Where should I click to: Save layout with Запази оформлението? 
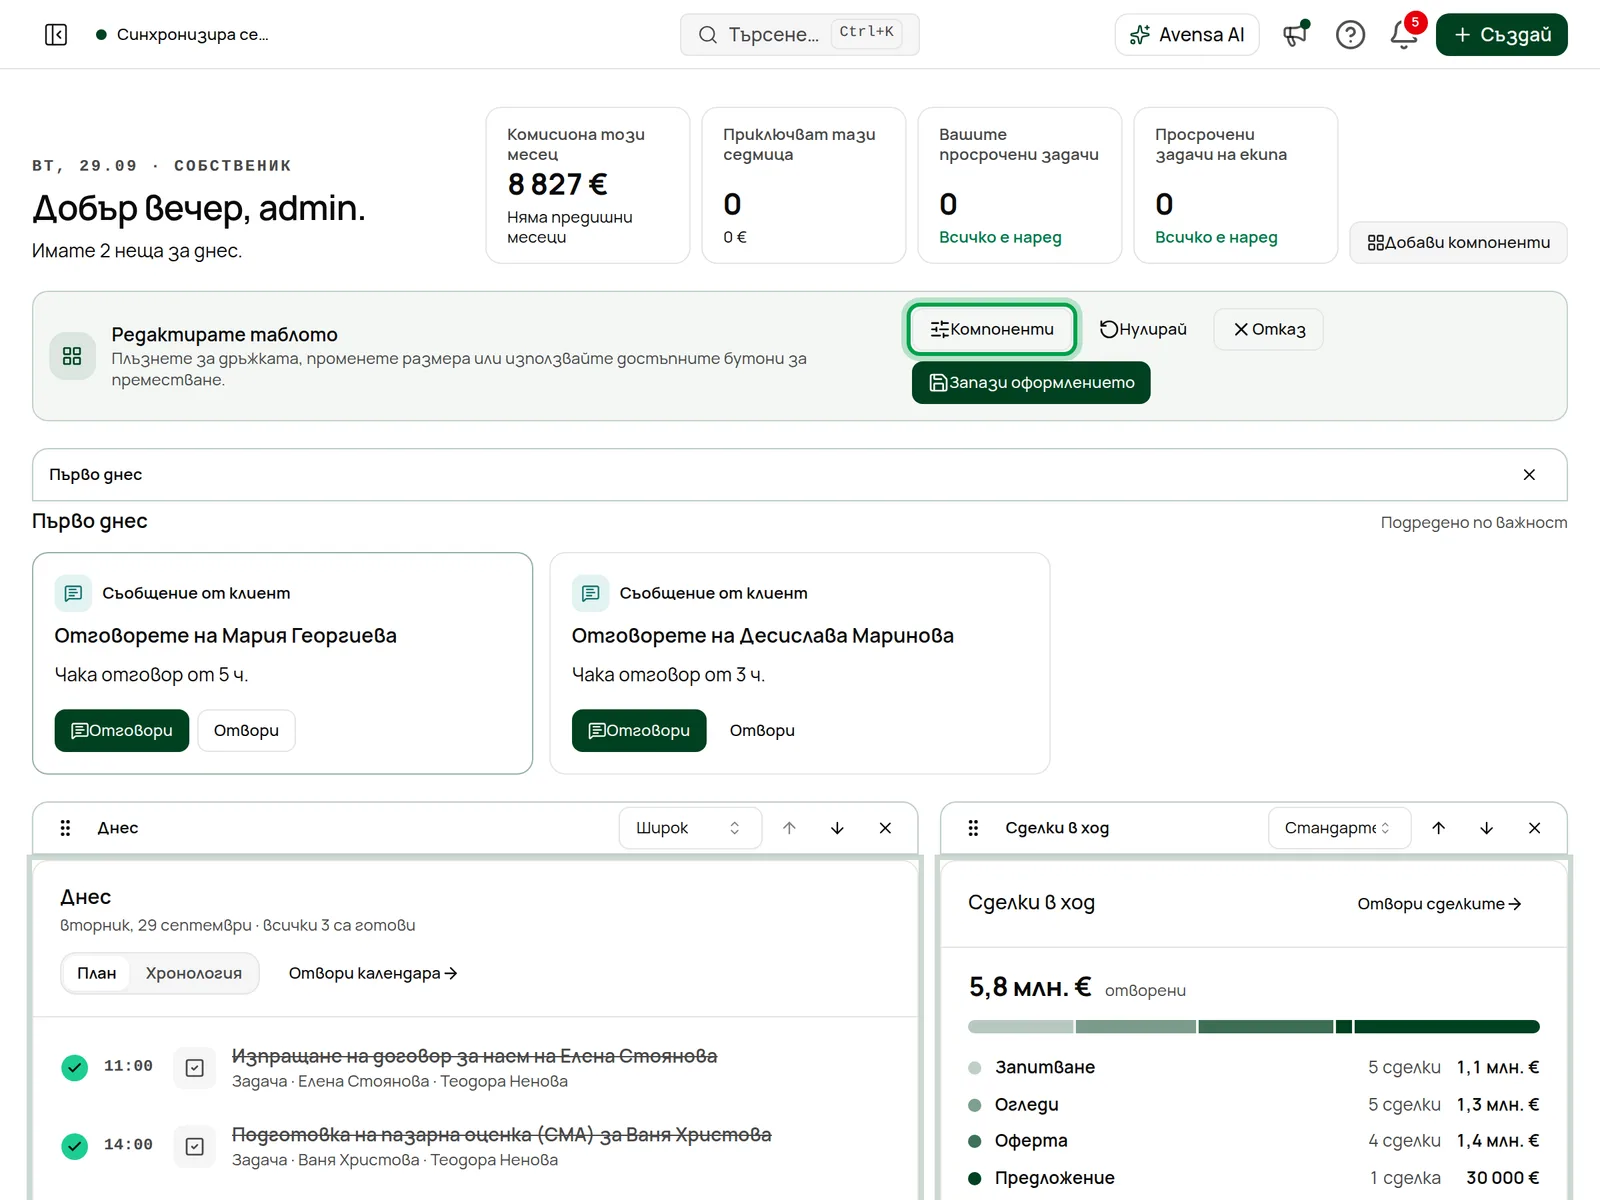(x=1031, y=383)
